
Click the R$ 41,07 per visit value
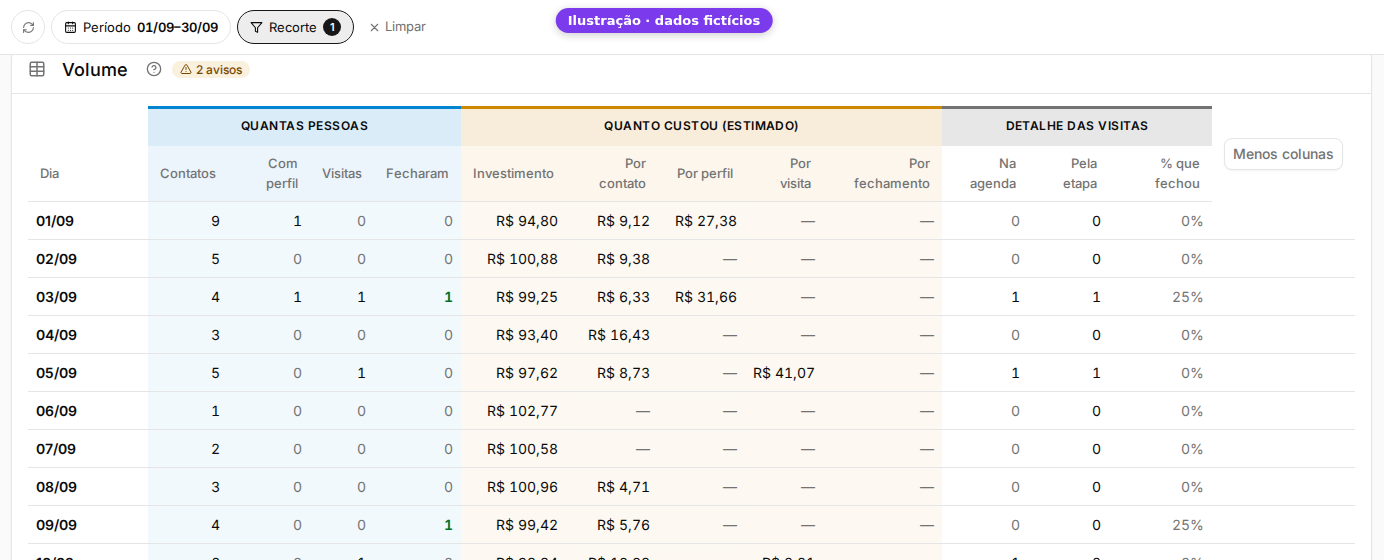784,373
